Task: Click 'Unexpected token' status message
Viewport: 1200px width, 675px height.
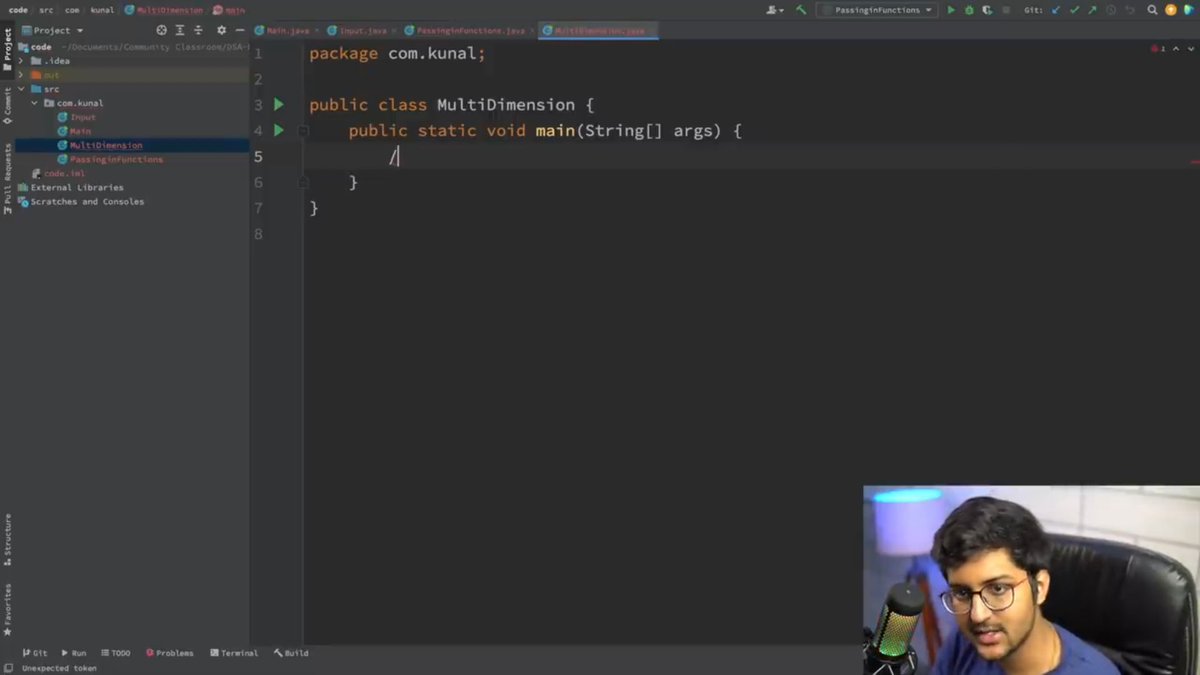Action: (x=59, y=668)
